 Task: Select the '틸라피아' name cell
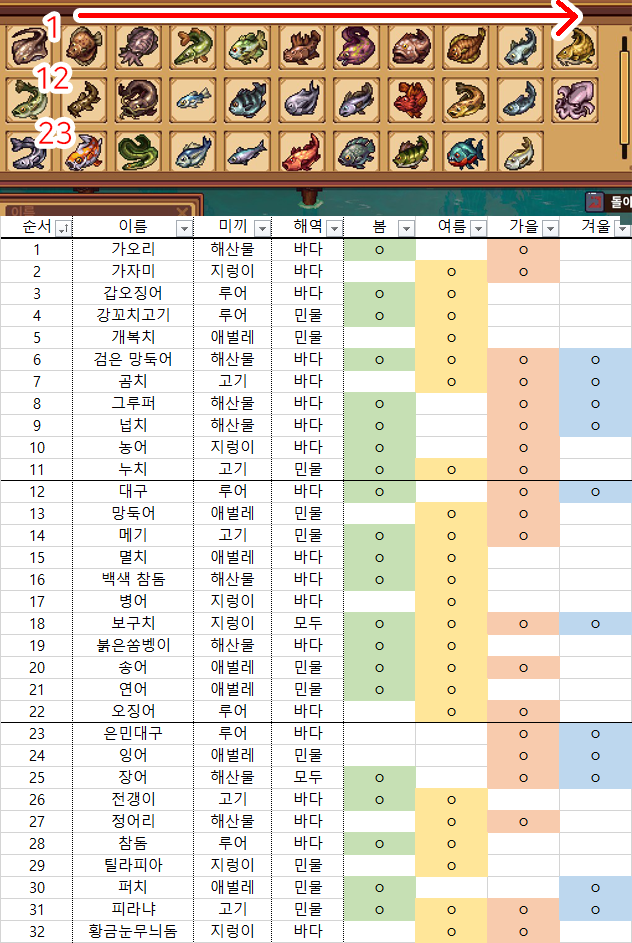133,865
